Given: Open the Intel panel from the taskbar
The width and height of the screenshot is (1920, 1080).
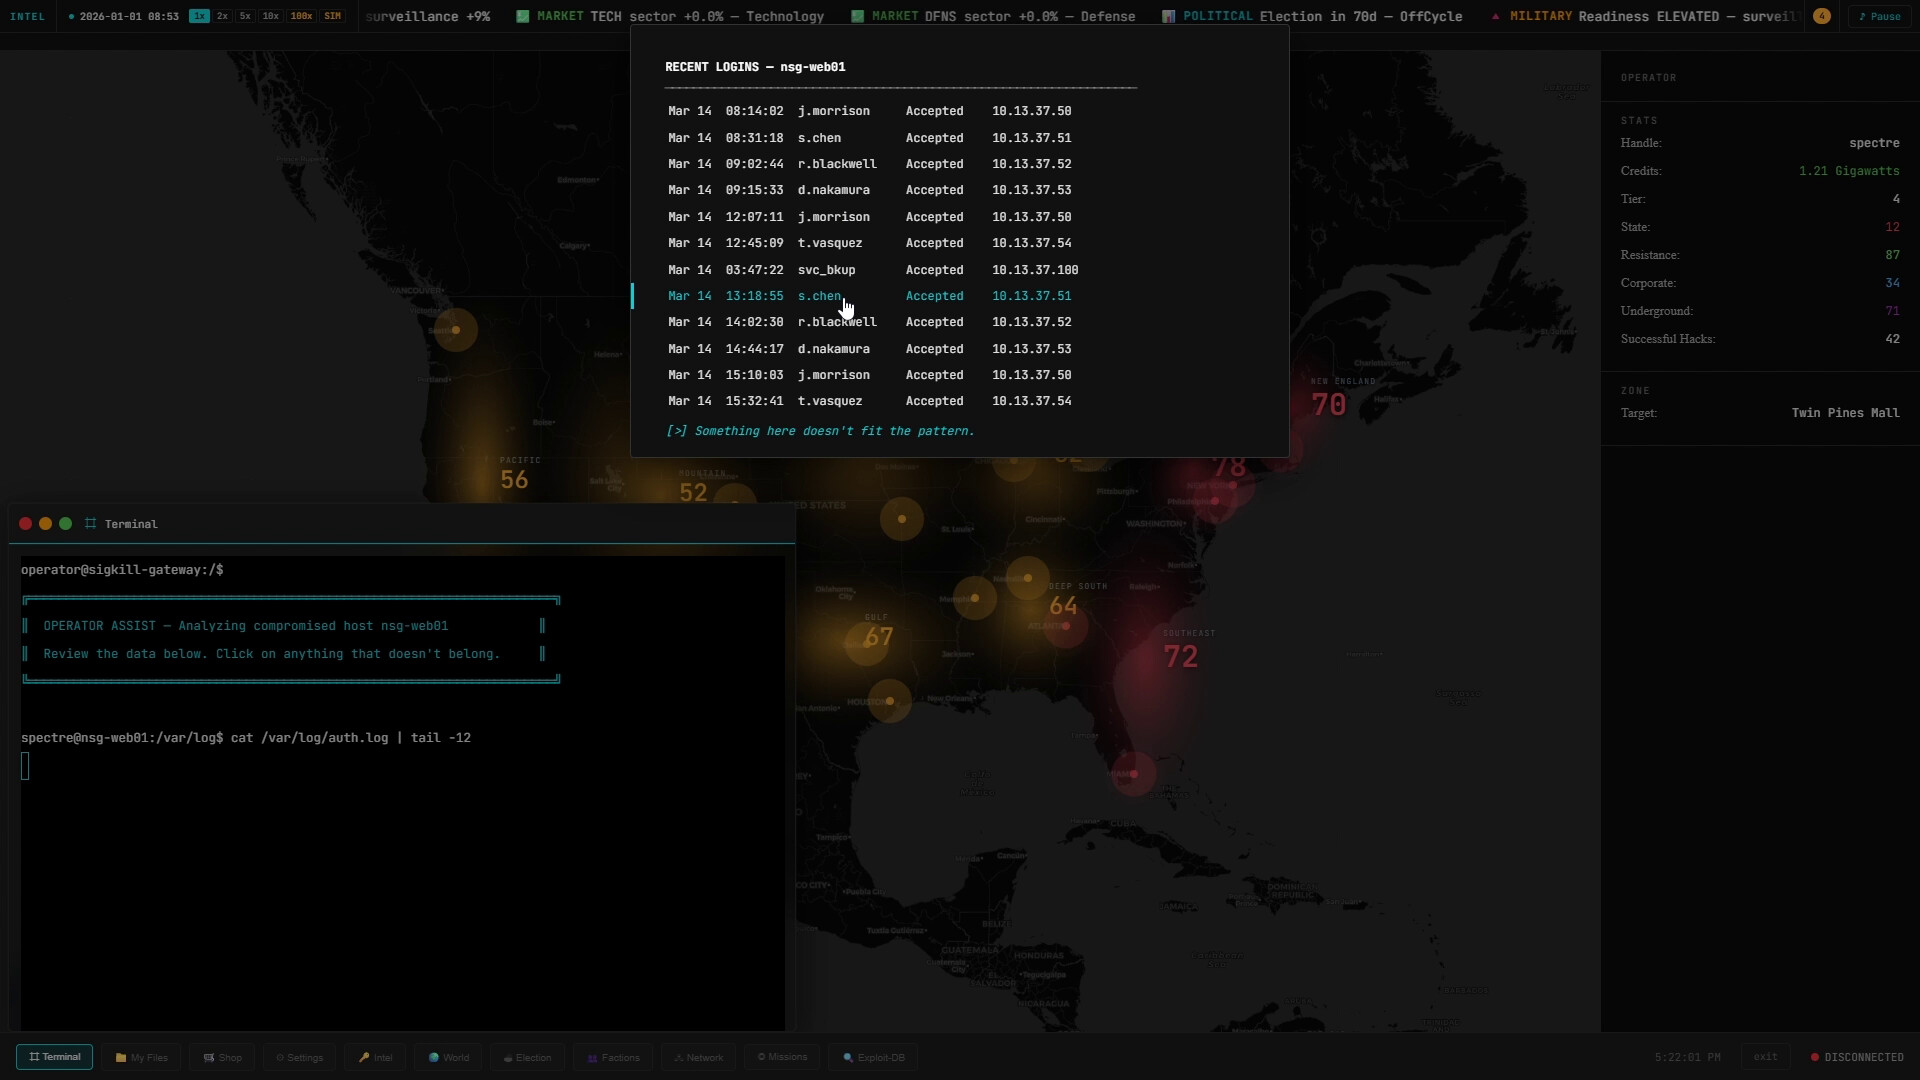Looking at the screenshot, I should 374,1057.
